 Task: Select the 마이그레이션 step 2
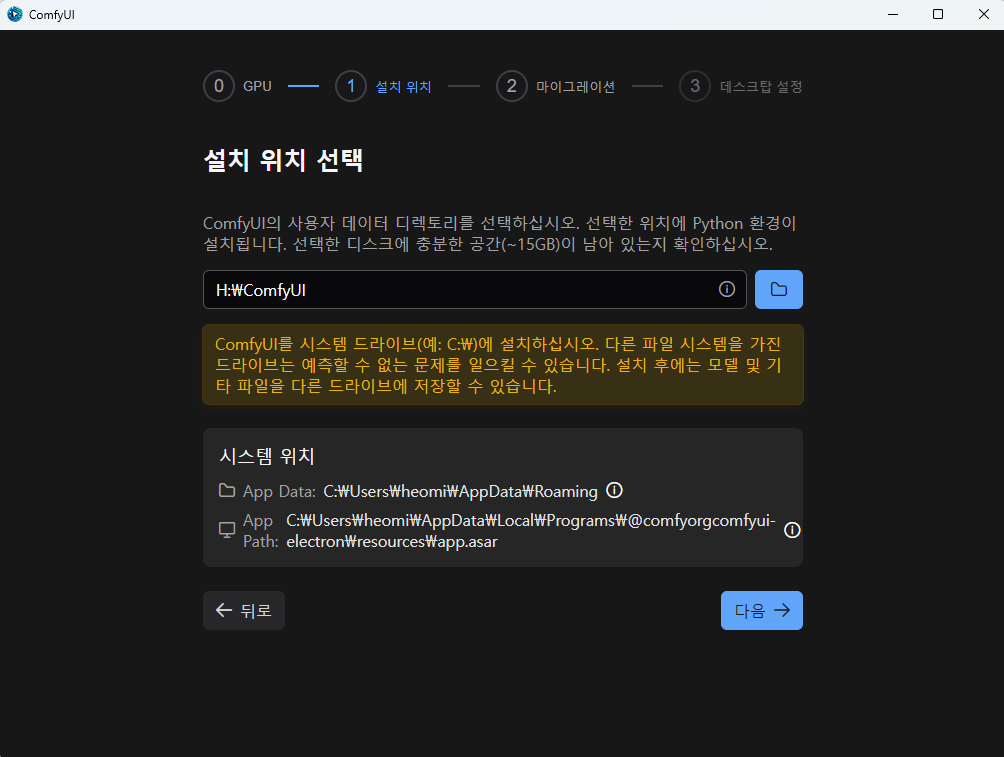pos(556,86)
